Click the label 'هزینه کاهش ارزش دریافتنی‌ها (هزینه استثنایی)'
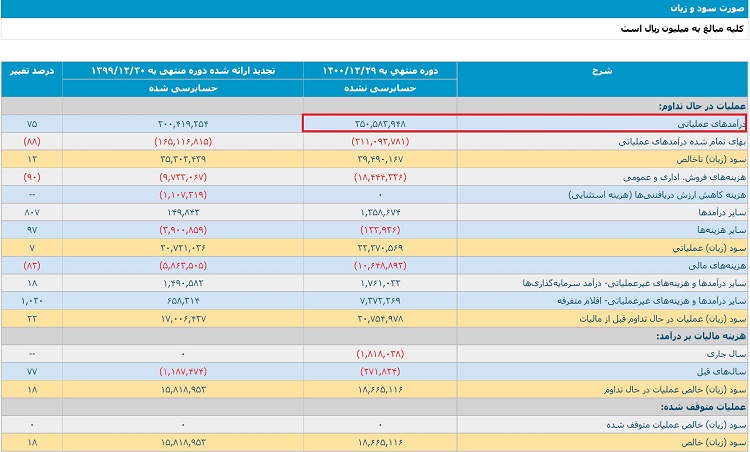750x452 pixels. click(x=657, y=195)
